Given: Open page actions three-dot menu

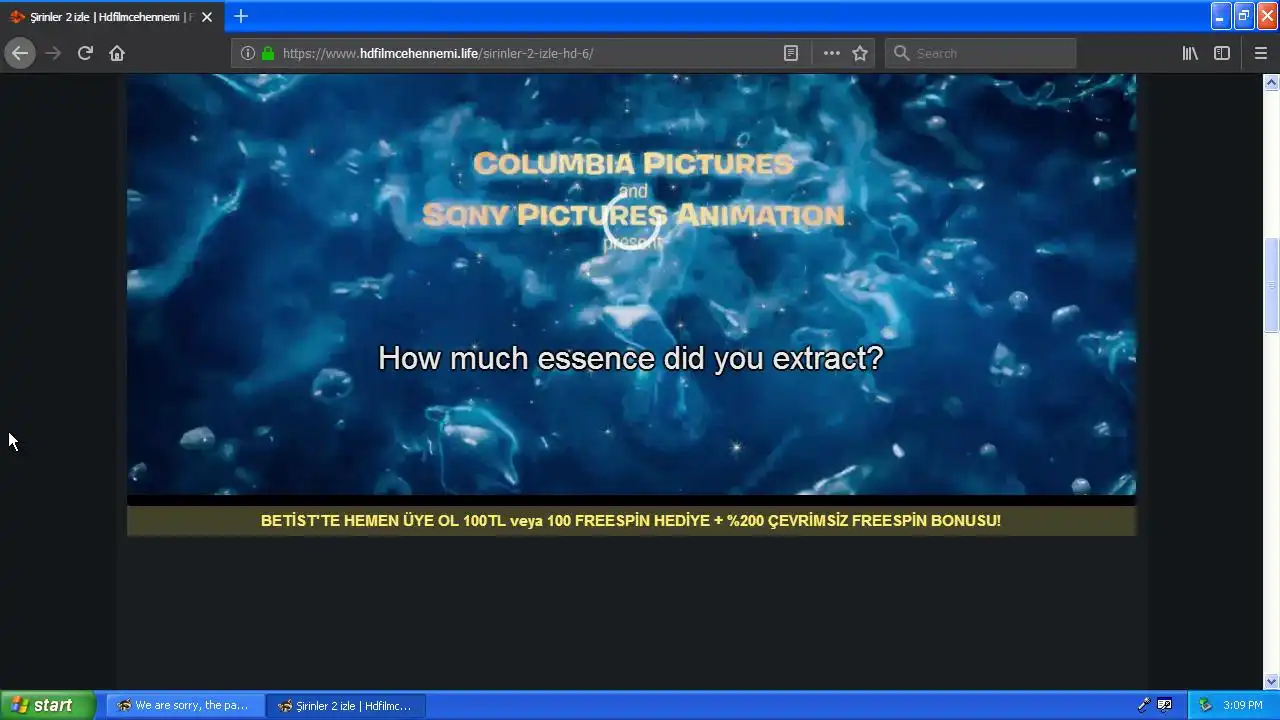Looking at the screenshot, I should coord(832,53).
